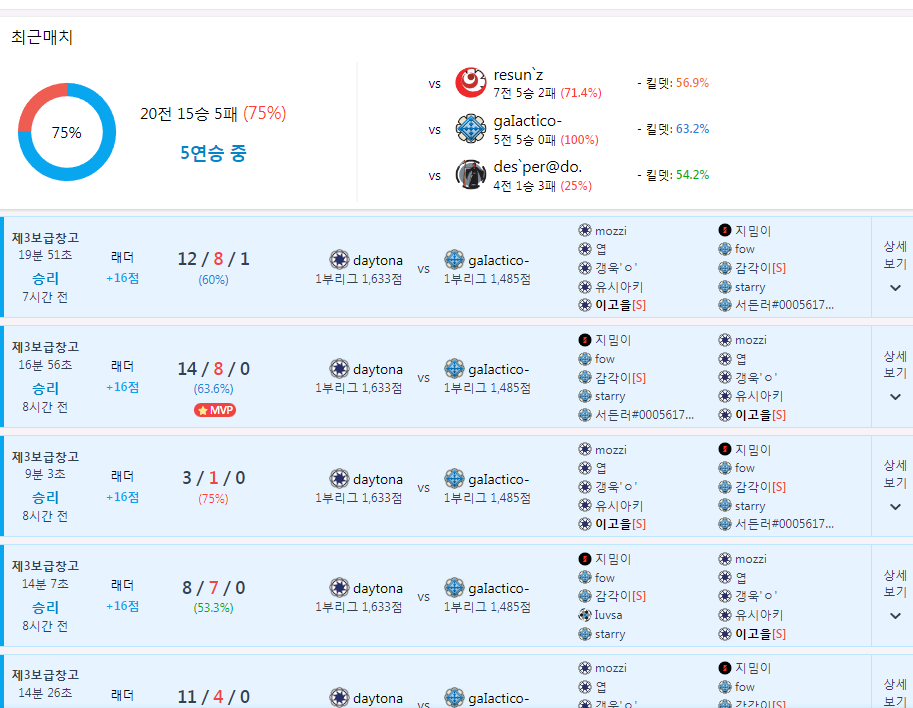Click red icon beside 지밈이 in 9분 3초 match
Image resolution: width=913 pixels, height=708 pixels.
725,450
